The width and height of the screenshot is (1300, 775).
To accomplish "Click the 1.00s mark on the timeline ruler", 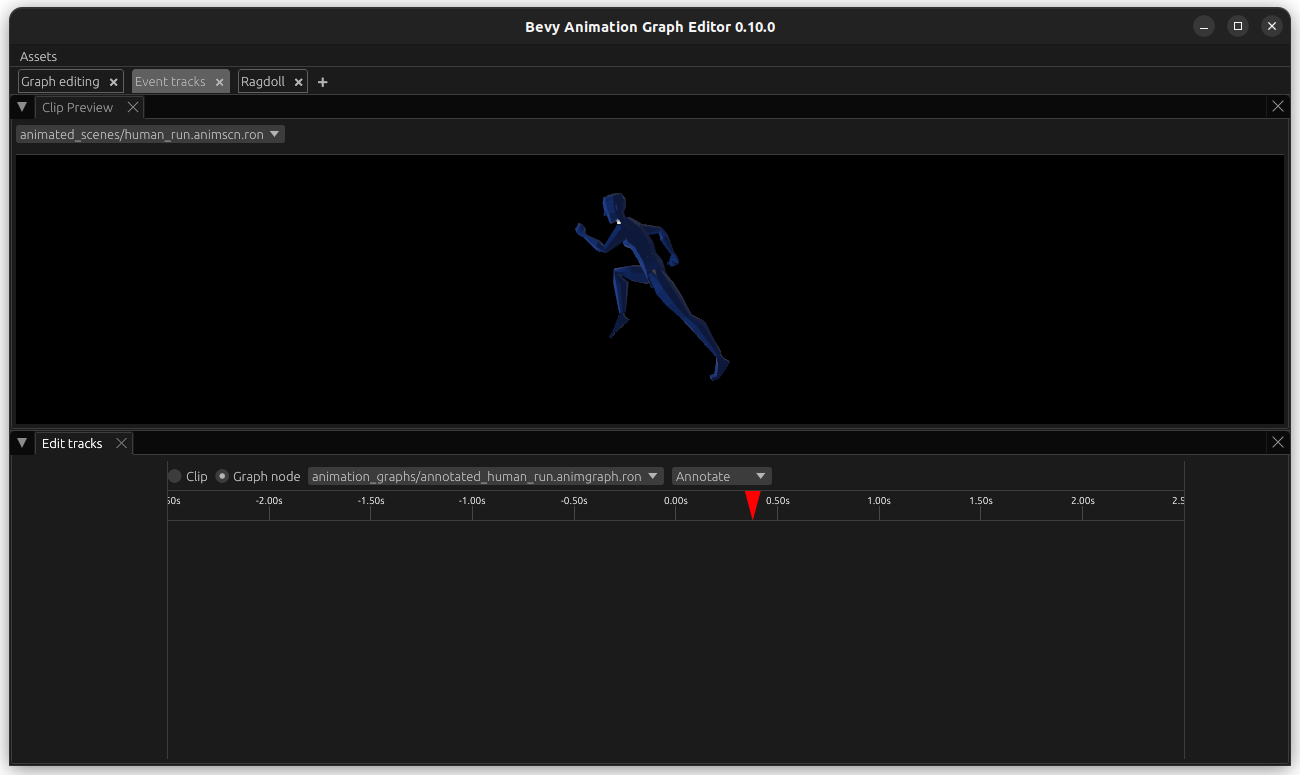I will [879, 500].
